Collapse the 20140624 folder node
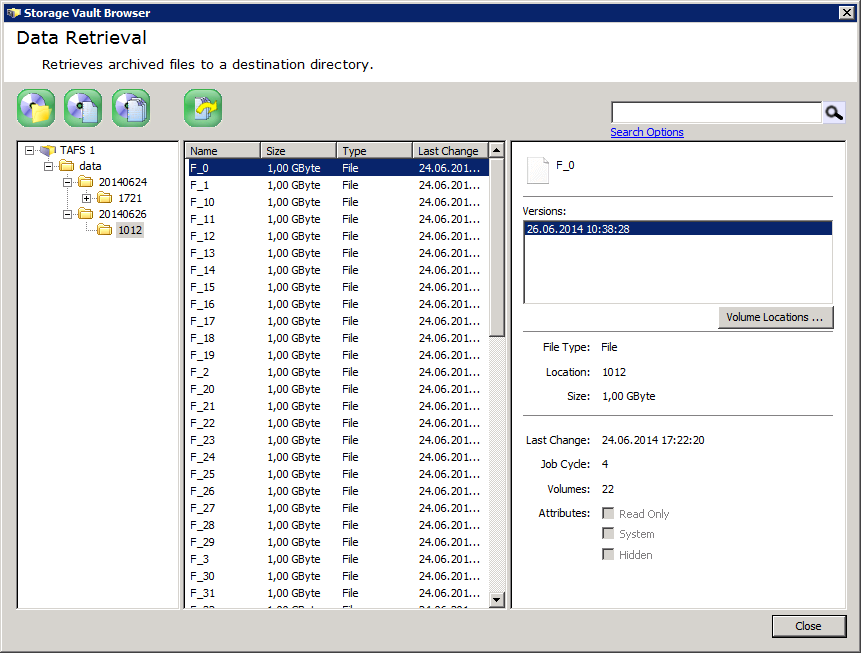 [68, 182]
